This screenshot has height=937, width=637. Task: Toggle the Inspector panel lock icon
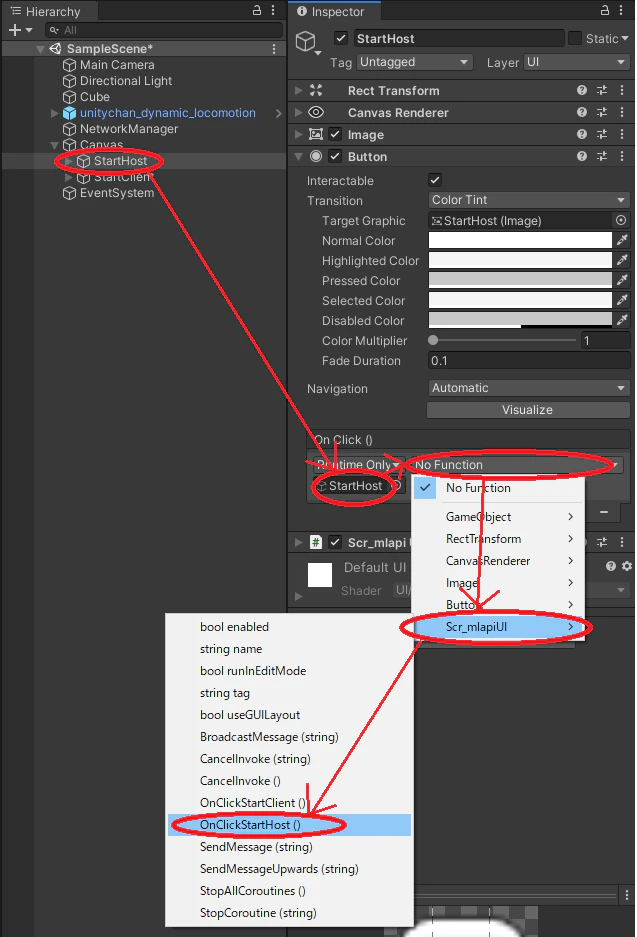[604, 10]
